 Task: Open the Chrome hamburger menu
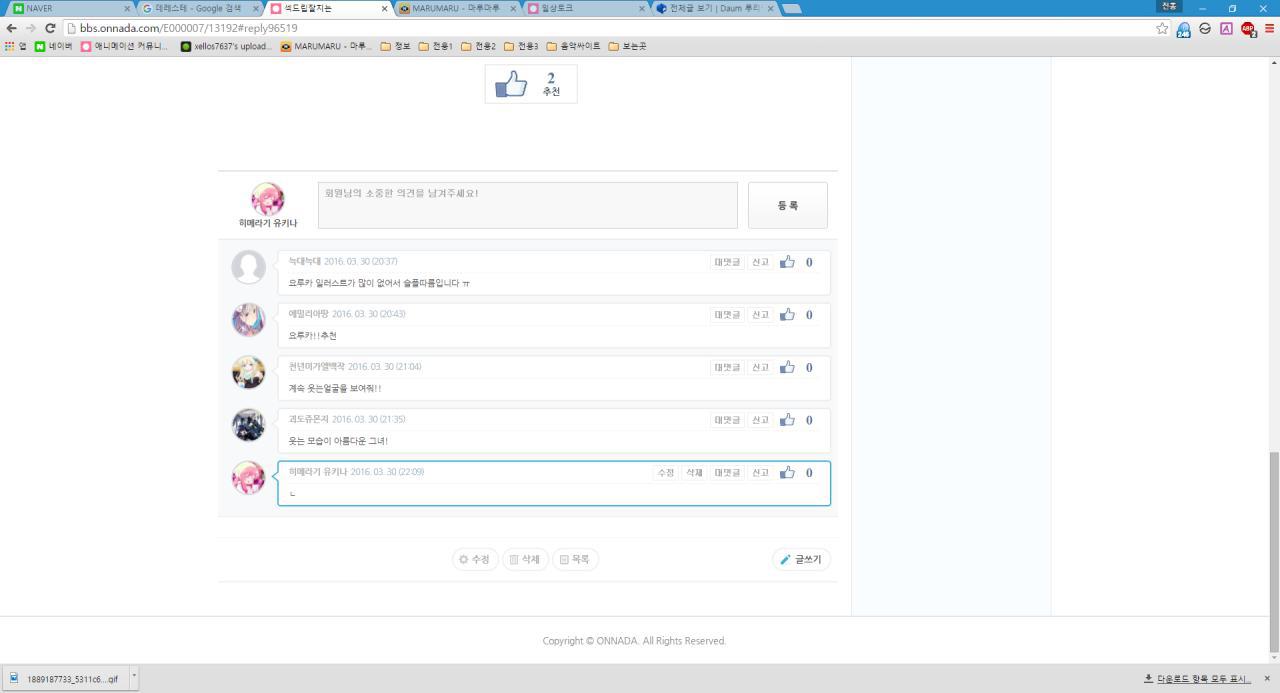(x=1269, y=28)
